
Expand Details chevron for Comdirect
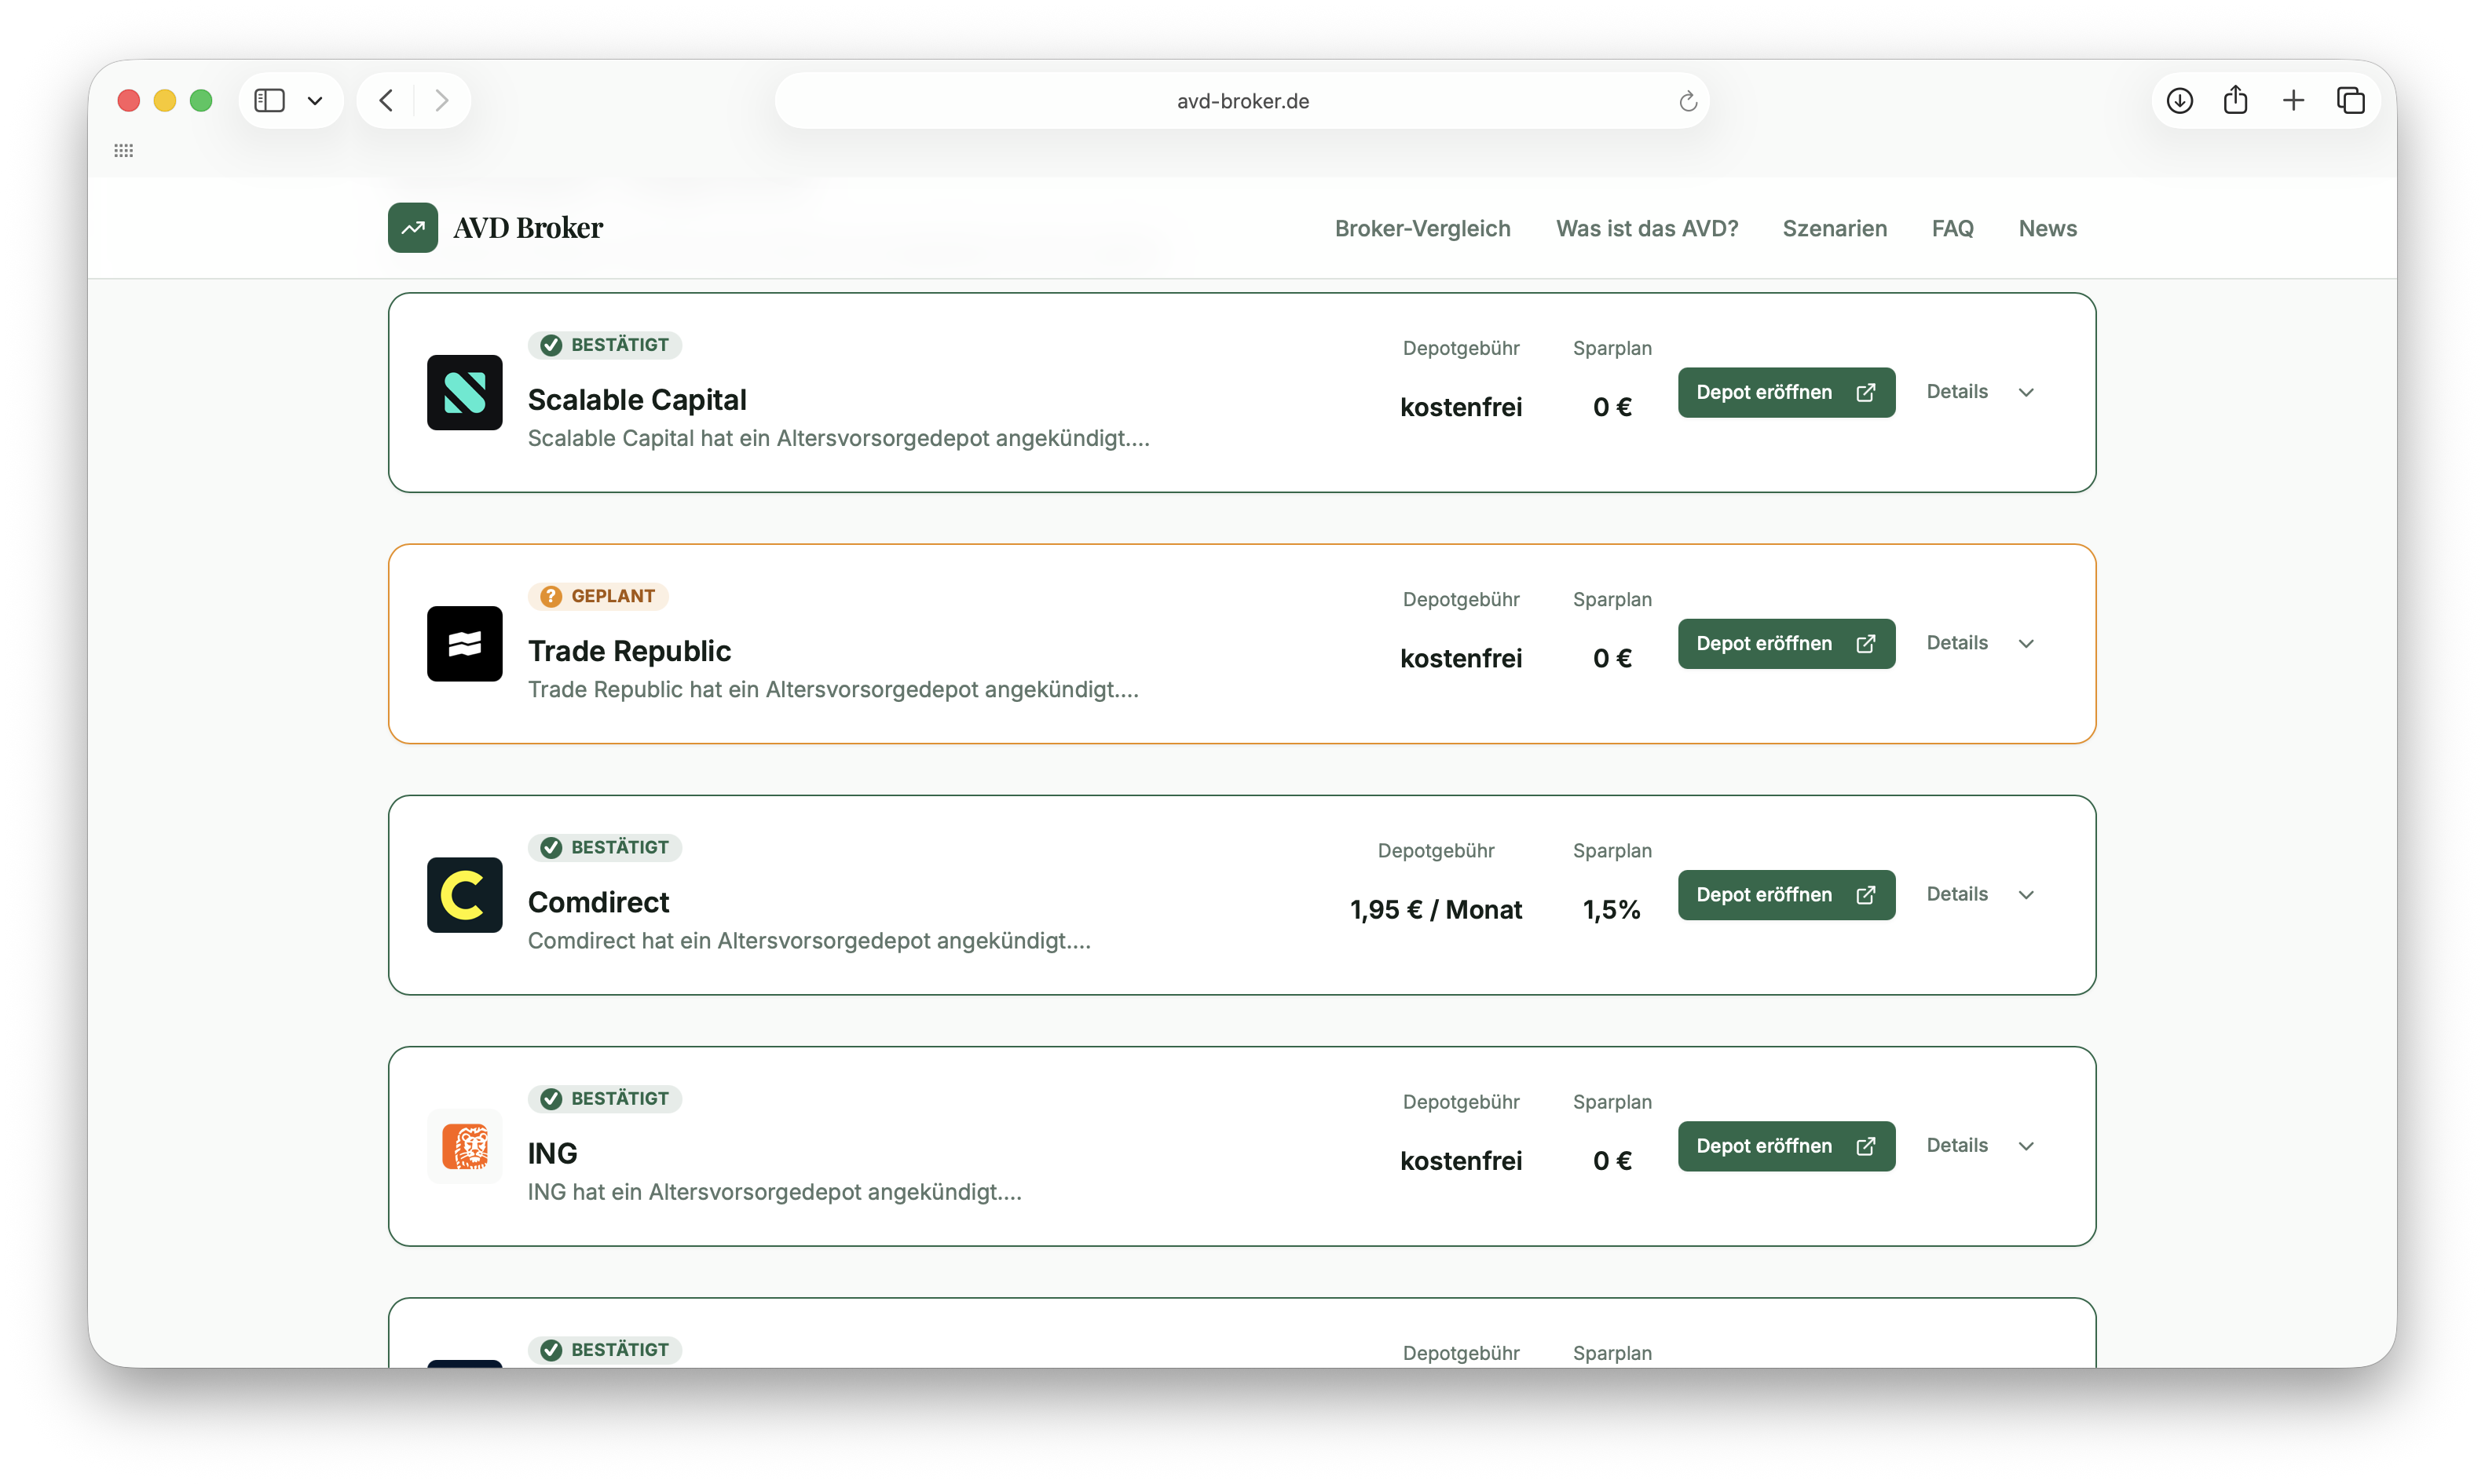(x=2025, y=894)
